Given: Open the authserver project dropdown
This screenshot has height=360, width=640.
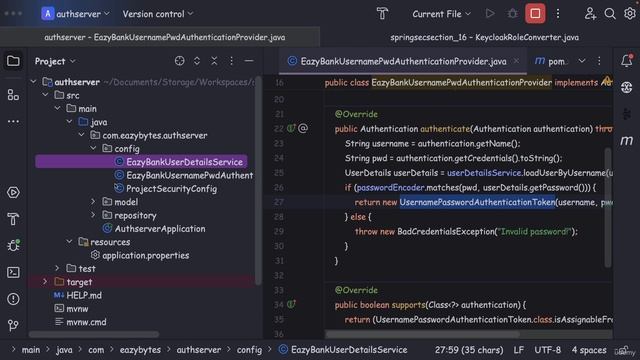Looking at the screenshot, I should 76,14.
